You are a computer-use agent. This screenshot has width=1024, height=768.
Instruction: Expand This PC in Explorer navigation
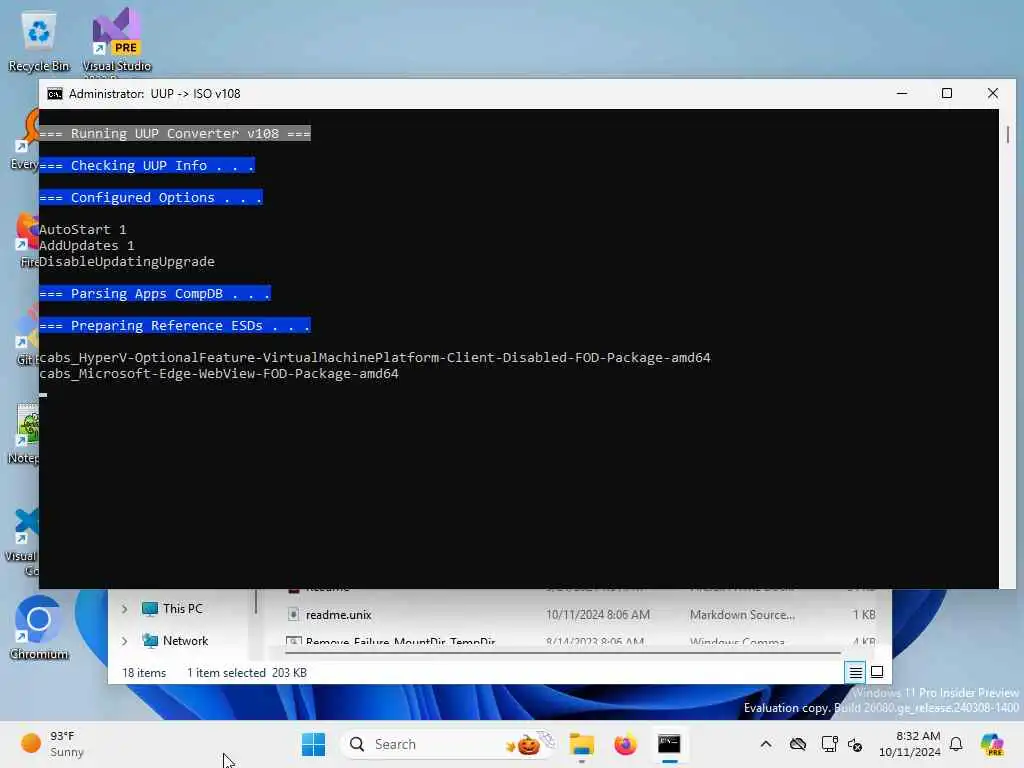point(125,609)
